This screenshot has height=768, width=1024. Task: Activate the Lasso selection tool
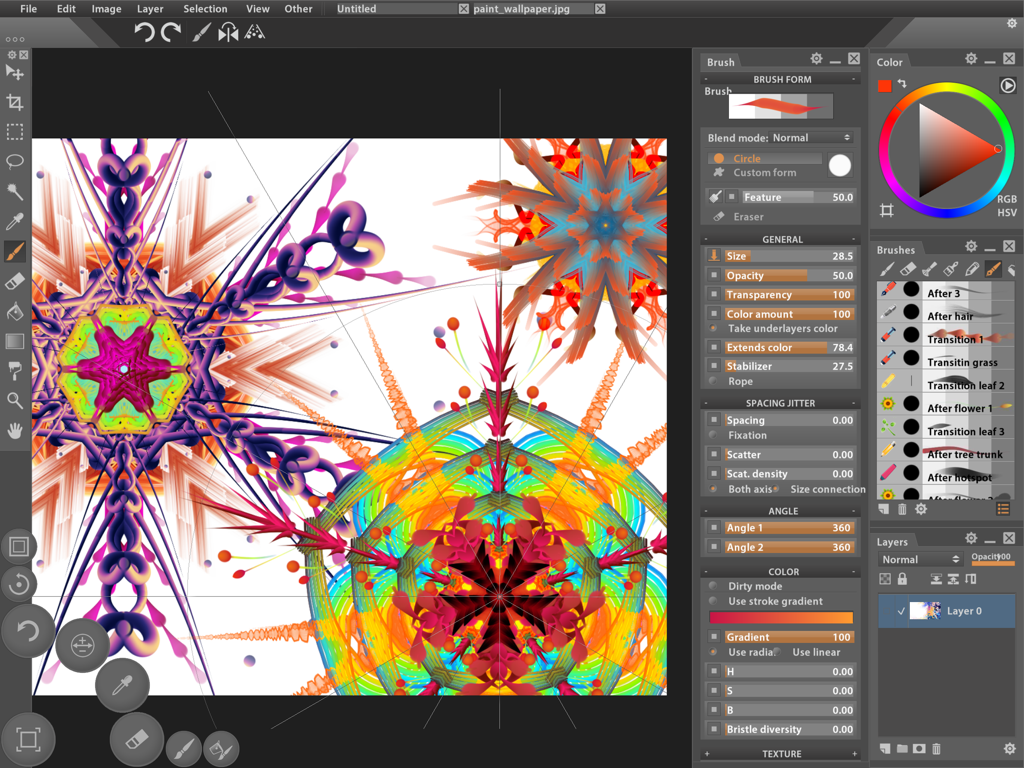[x=15, y=162]
